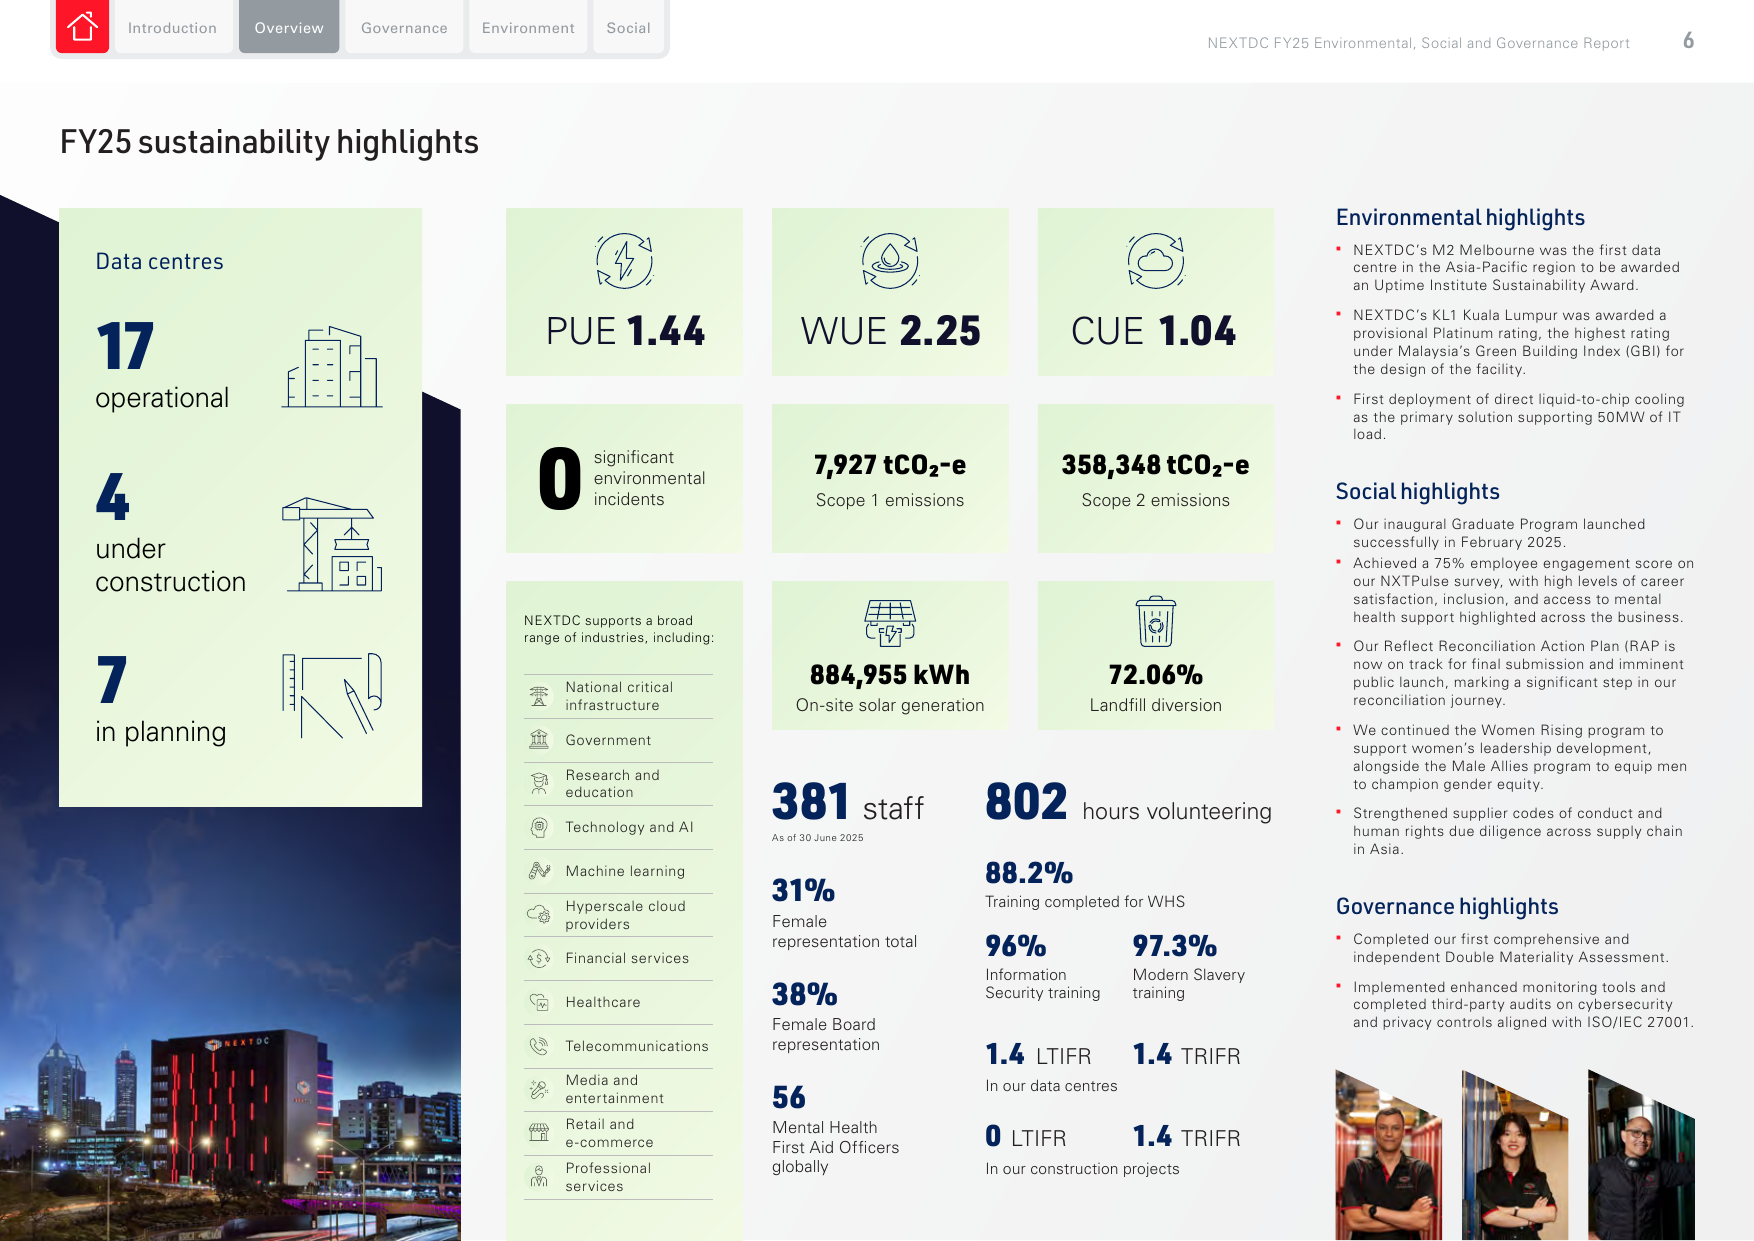Click the page number 6
This screenshot has width=1754, height=1241.
pos(1688,41)
